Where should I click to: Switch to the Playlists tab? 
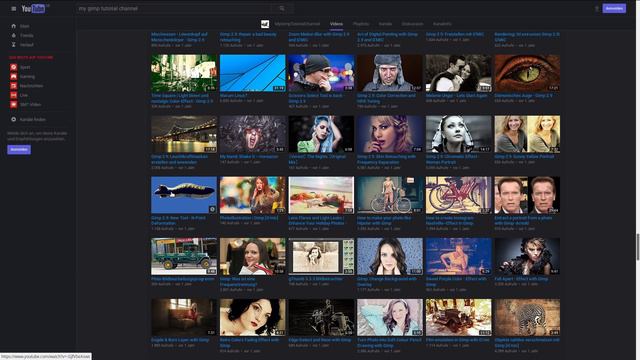361,24
